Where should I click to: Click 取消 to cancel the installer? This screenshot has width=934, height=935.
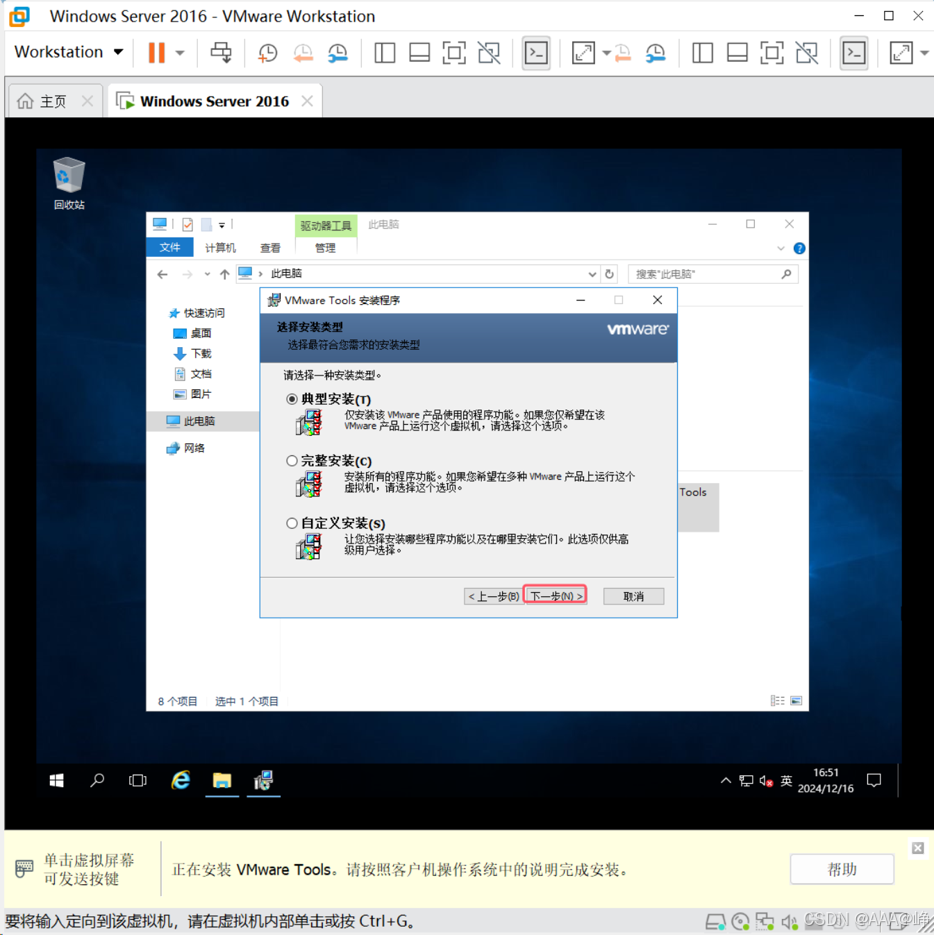click(x=633, y=596)
